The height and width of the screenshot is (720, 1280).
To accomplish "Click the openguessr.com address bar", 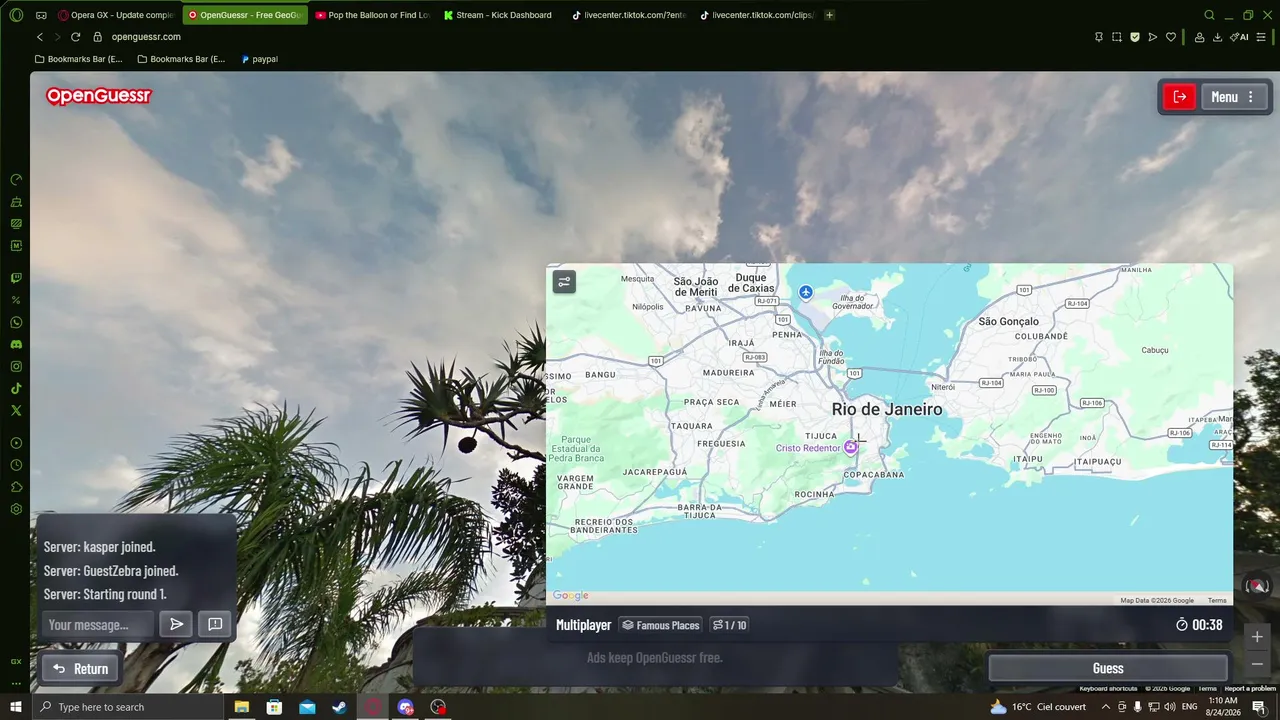I will coord(146,37).
